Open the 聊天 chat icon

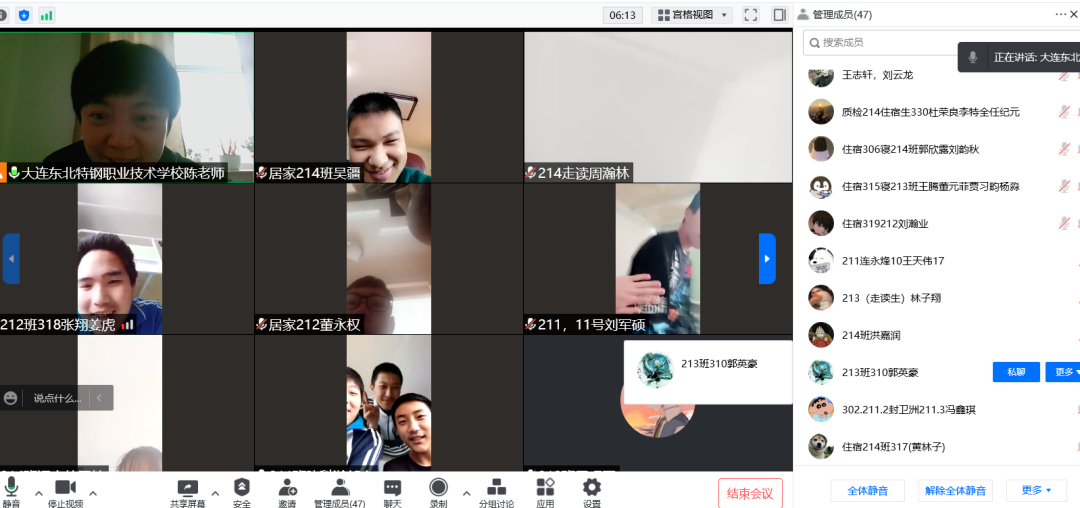[x=392, y=488]
